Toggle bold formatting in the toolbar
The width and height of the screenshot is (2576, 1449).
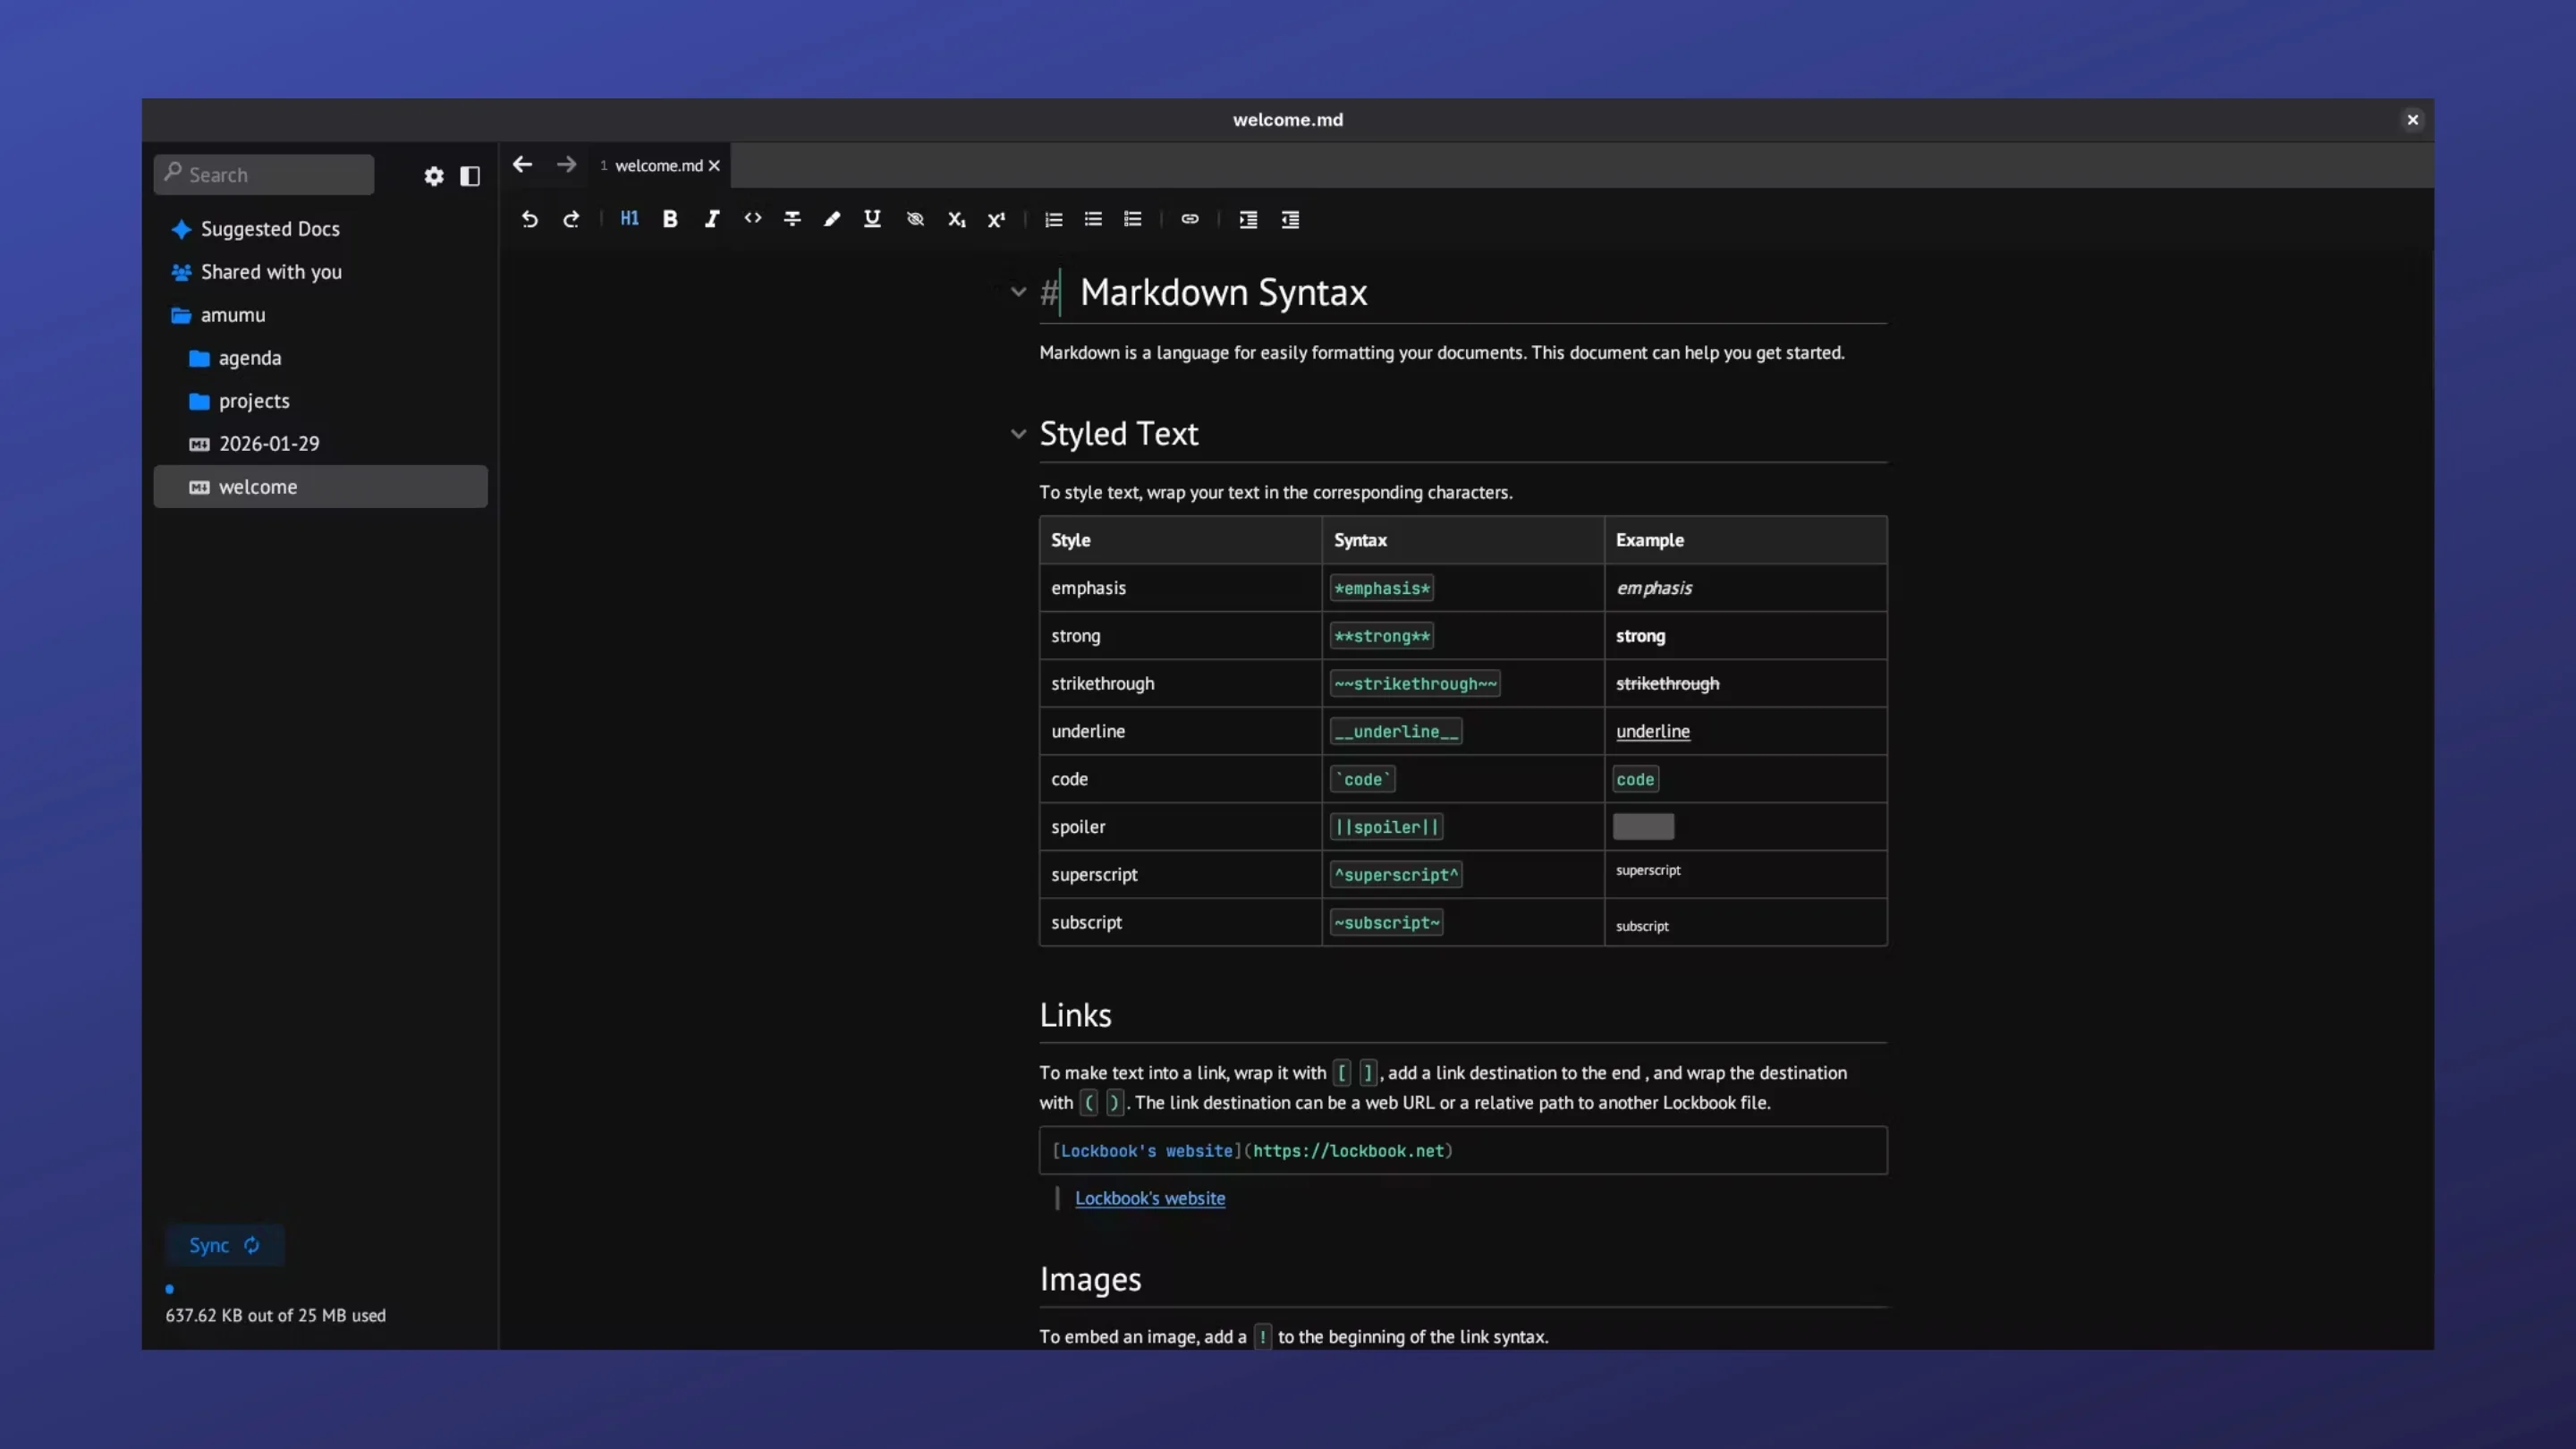[x=670, y=219]
